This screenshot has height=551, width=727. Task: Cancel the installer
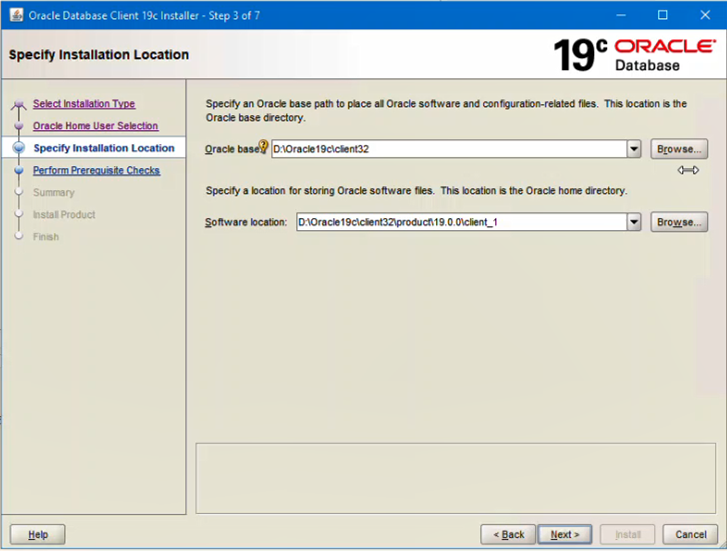690,534
